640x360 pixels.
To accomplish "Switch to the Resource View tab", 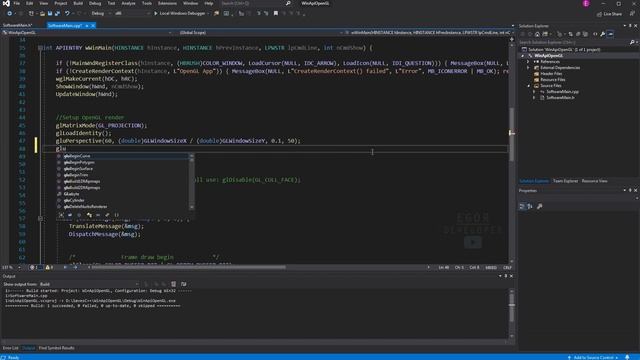I will coord(594,181).
